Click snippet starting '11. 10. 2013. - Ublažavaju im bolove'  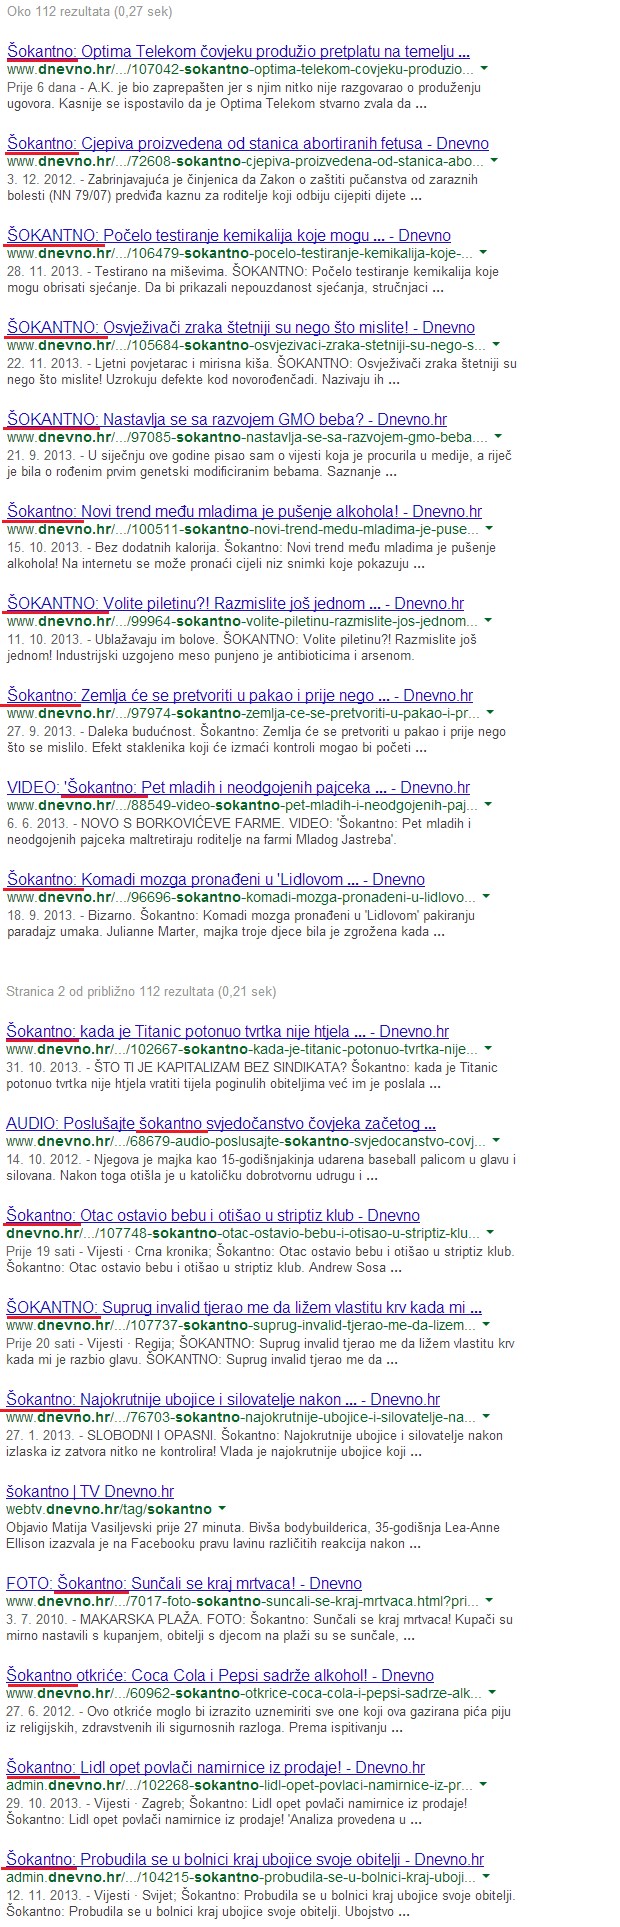(241, 647)
